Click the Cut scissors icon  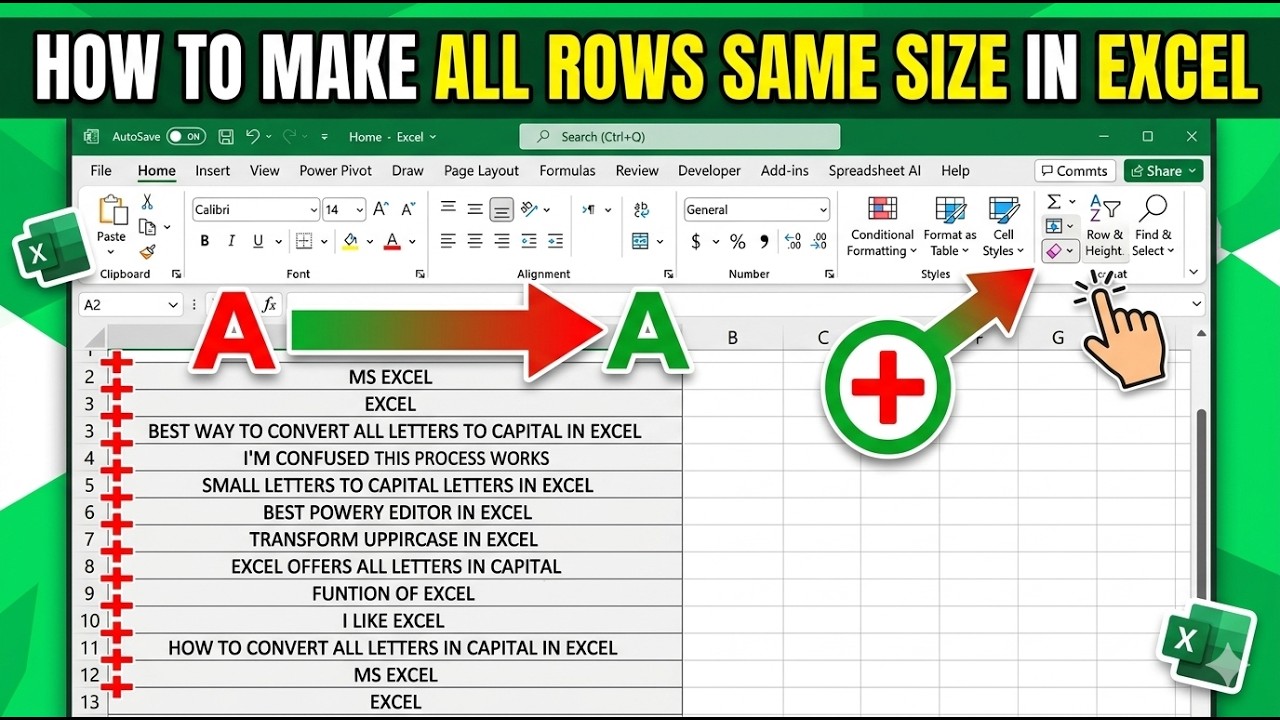point(147,202)
